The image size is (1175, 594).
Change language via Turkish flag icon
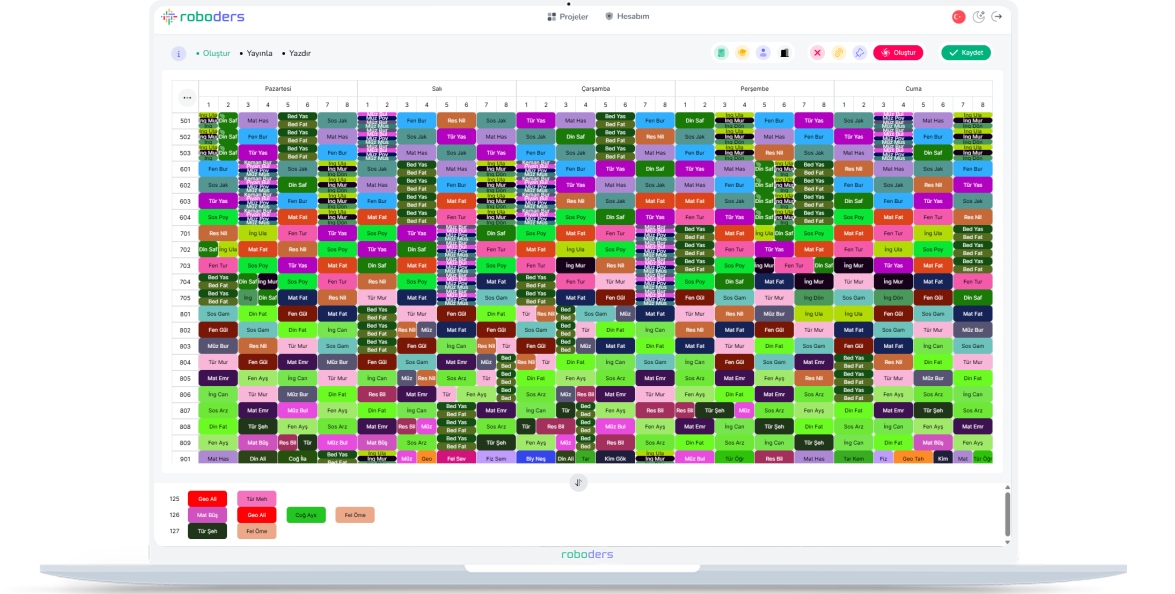pos(958,16)
